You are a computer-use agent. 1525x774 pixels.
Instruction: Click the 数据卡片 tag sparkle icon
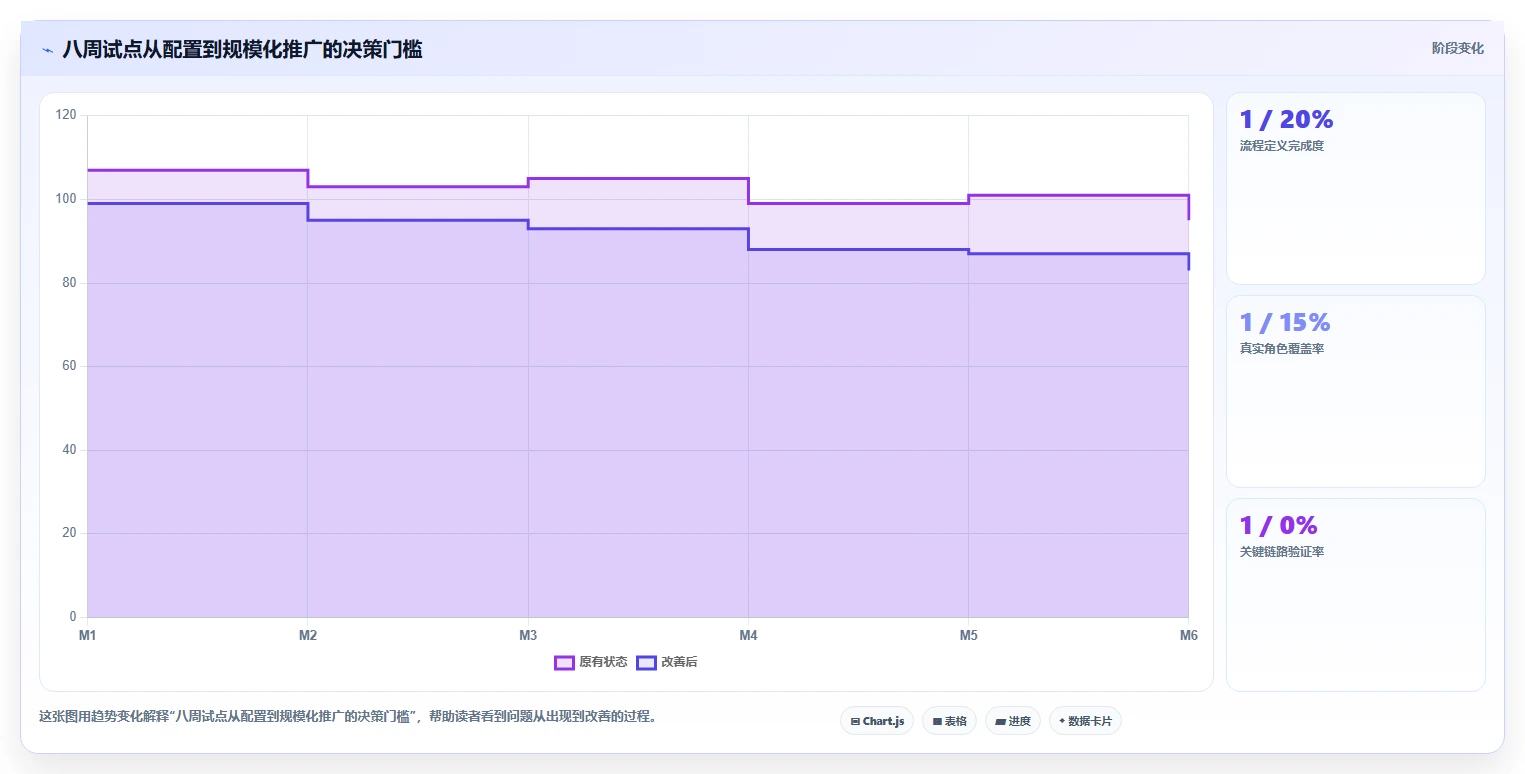(1062, 721)
